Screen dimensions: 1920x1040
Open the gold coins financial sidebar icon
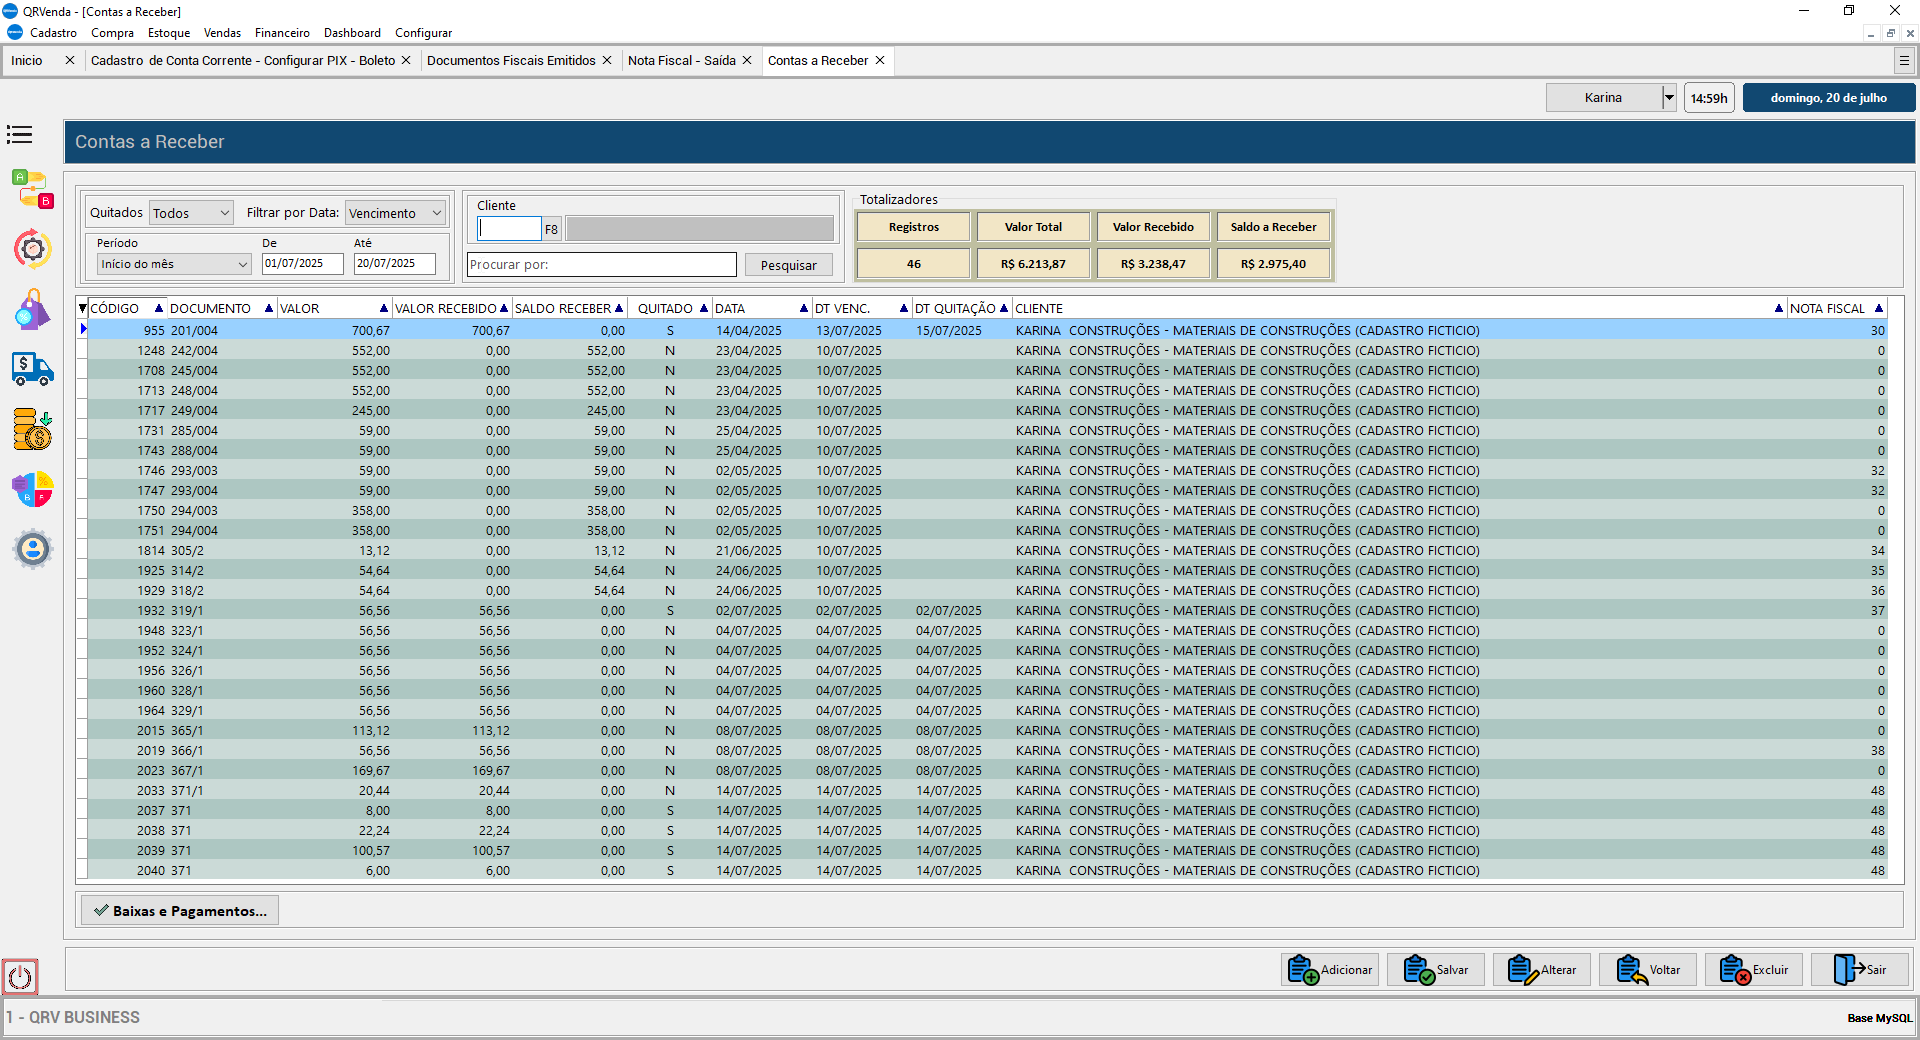coord(32,429)
